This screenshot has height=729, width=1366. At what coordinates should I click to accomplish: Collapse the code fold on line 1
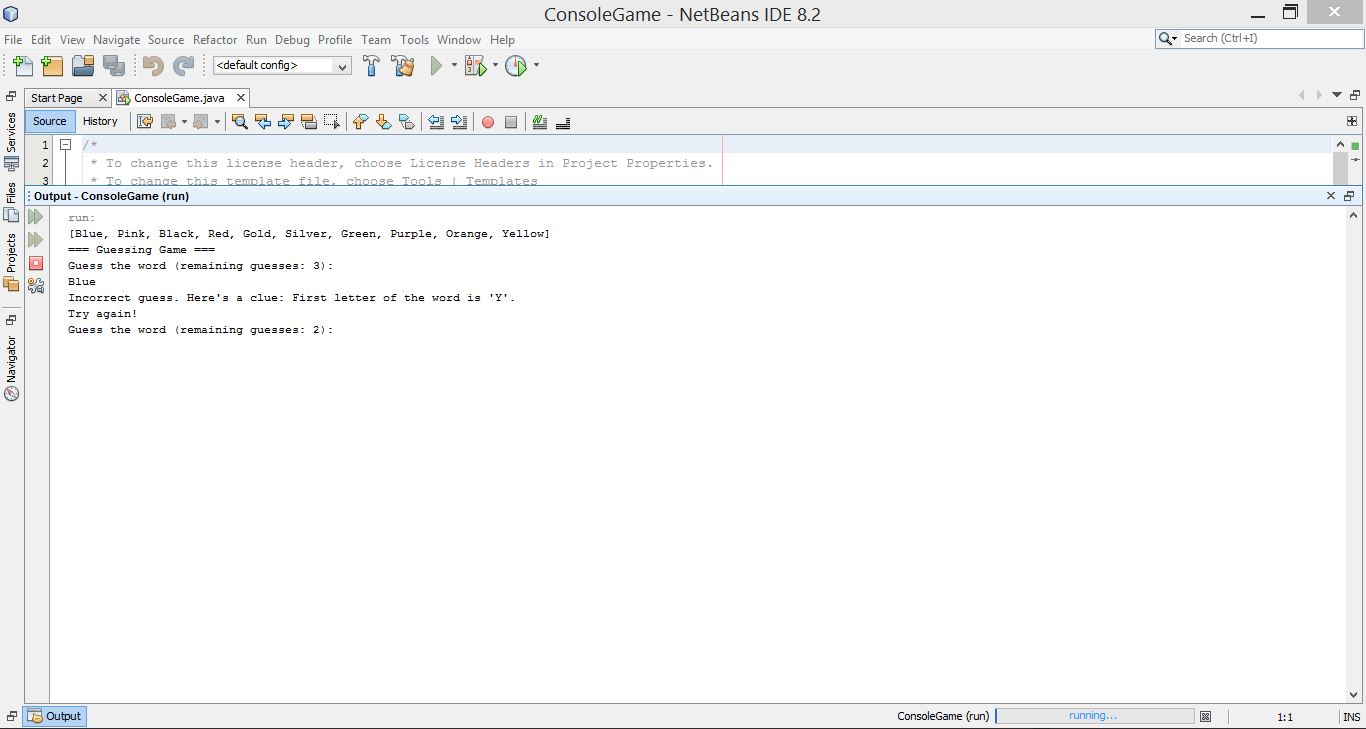click(x=65, y=145)
